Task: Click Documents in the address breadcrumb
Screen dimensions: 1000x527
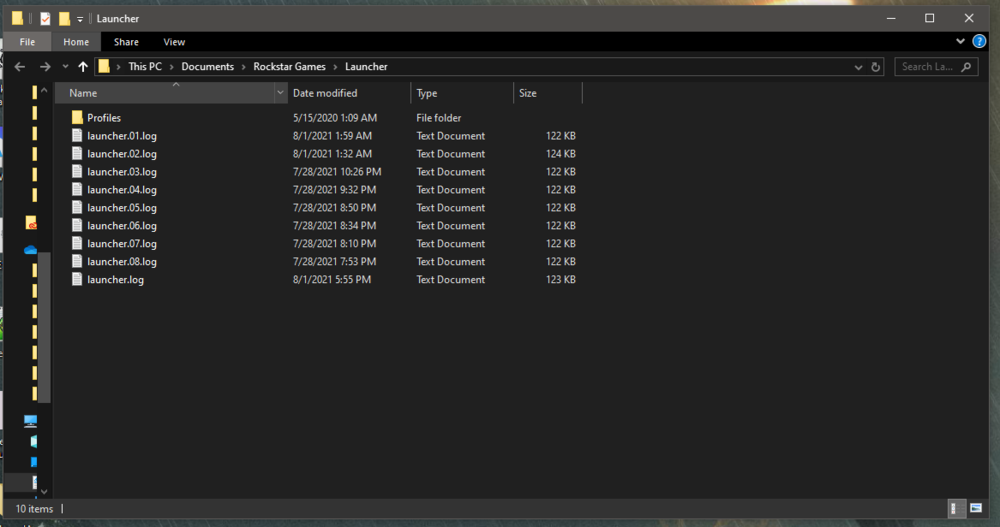Action: (x=207, y=66)
